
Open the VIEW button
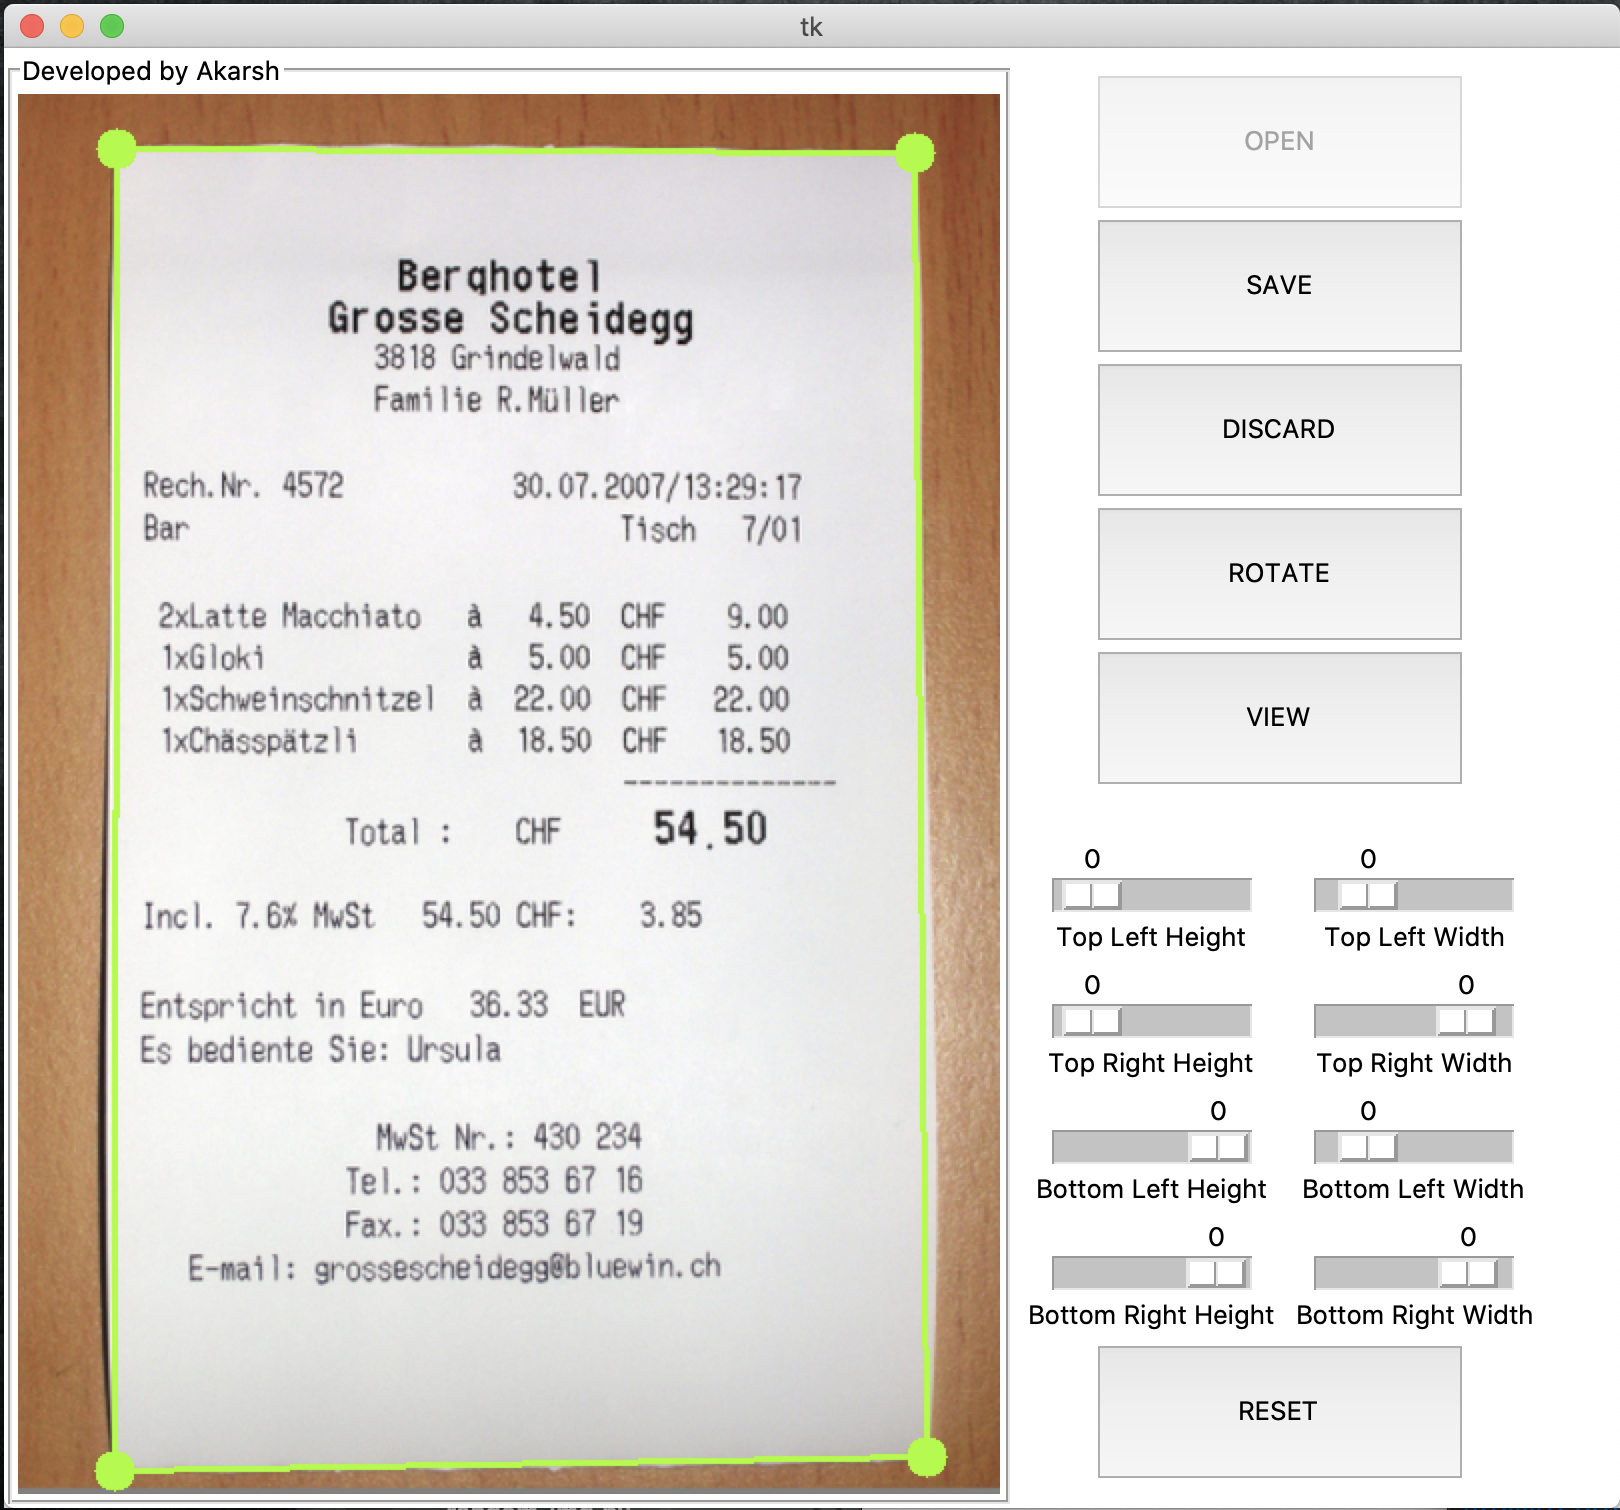click(1279, 718)
